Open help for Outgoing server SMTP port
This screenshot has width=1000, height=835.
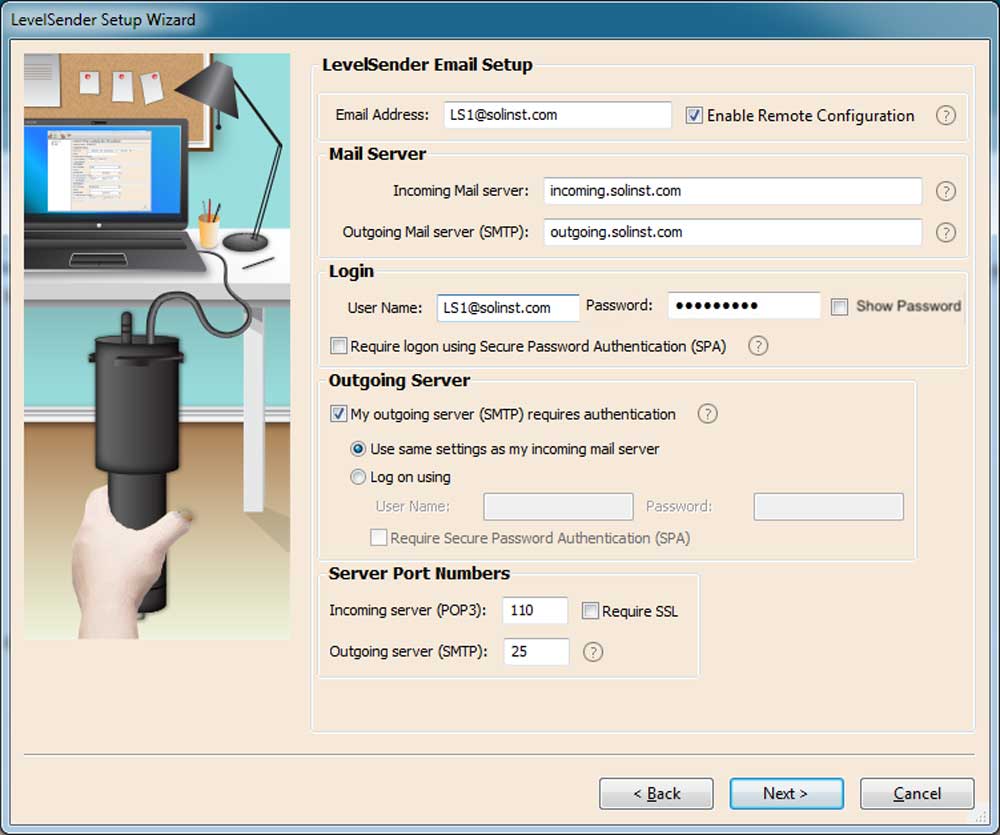tap(593, 652)
